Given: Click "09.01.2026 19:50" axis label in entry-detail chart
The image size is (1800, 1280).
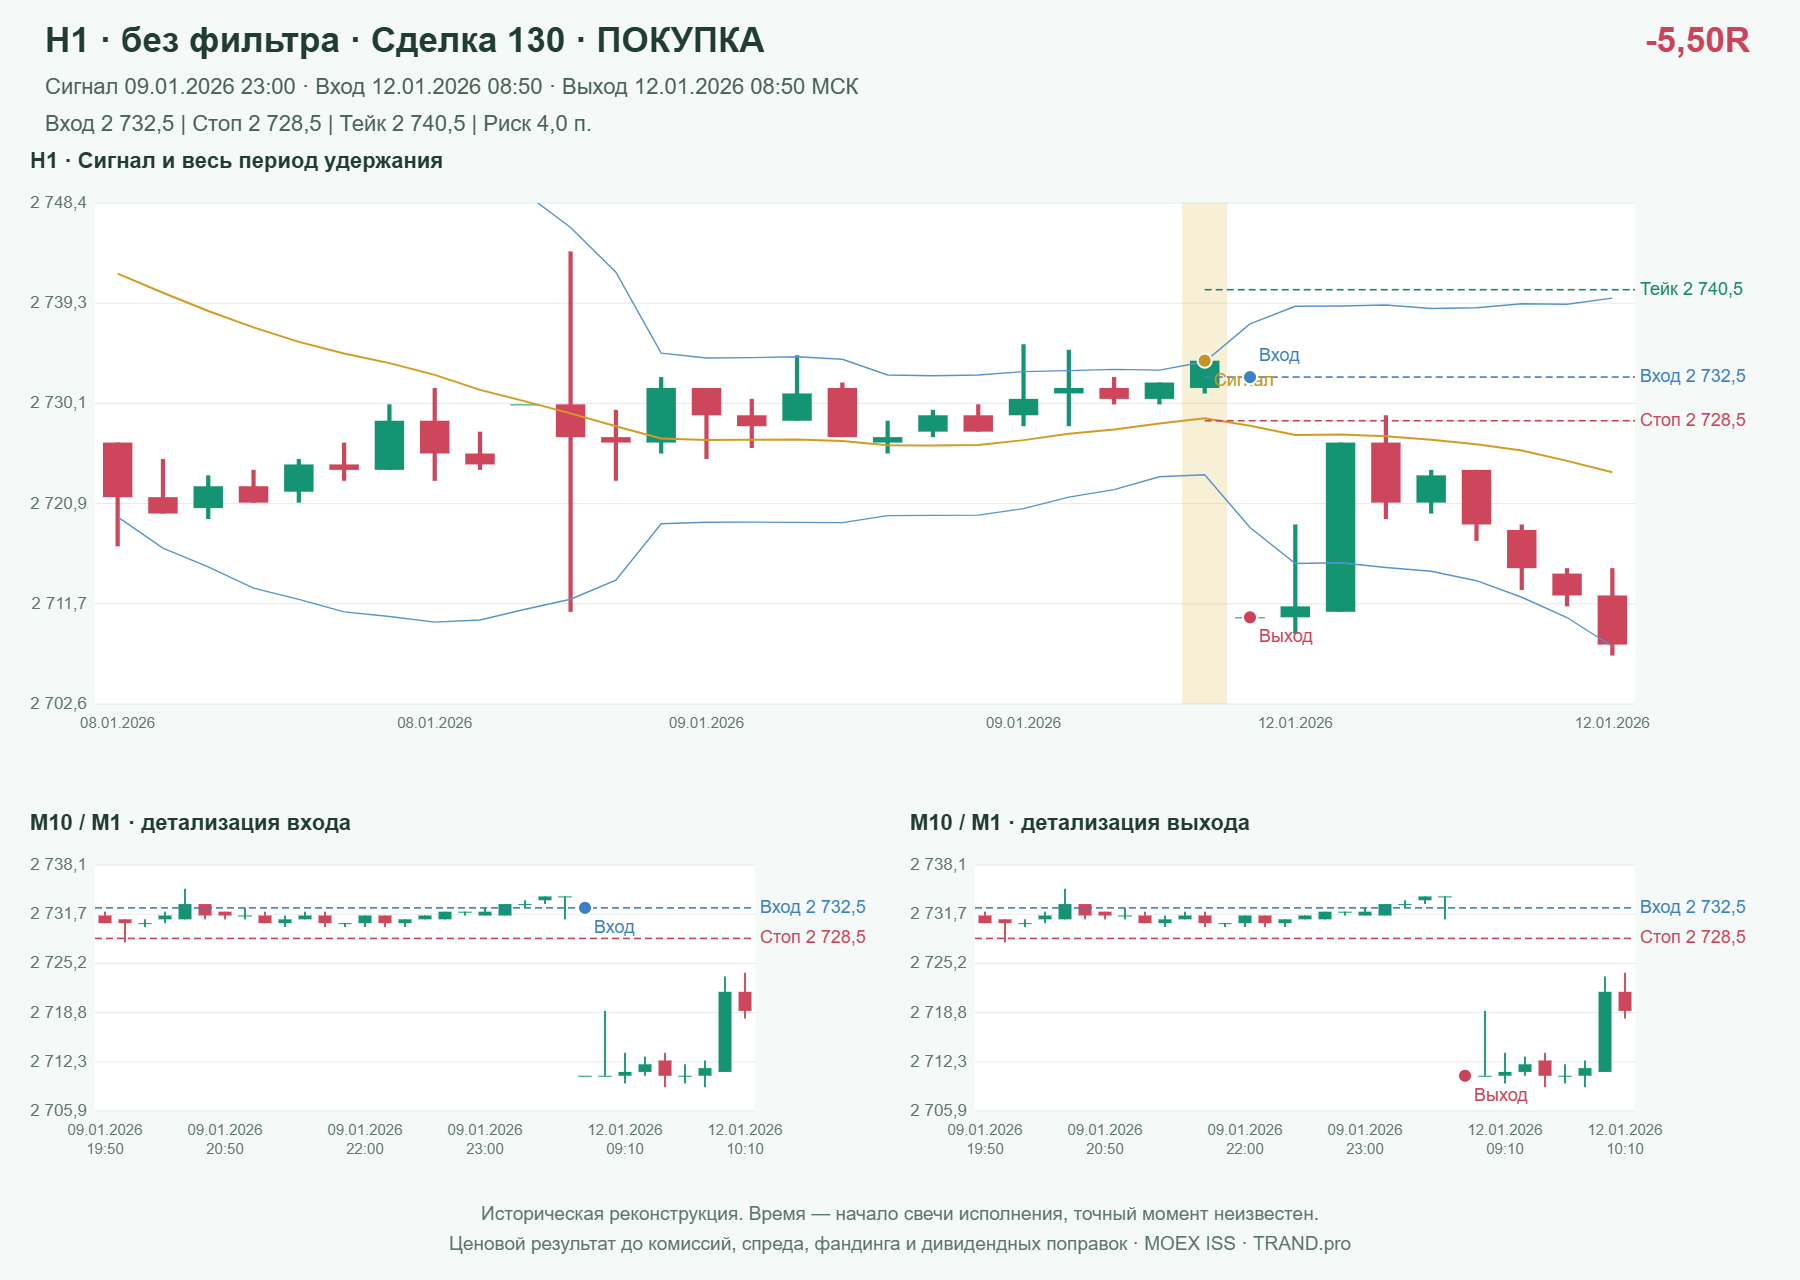Looking at the screenshot, I should [x=105, y=1139].
